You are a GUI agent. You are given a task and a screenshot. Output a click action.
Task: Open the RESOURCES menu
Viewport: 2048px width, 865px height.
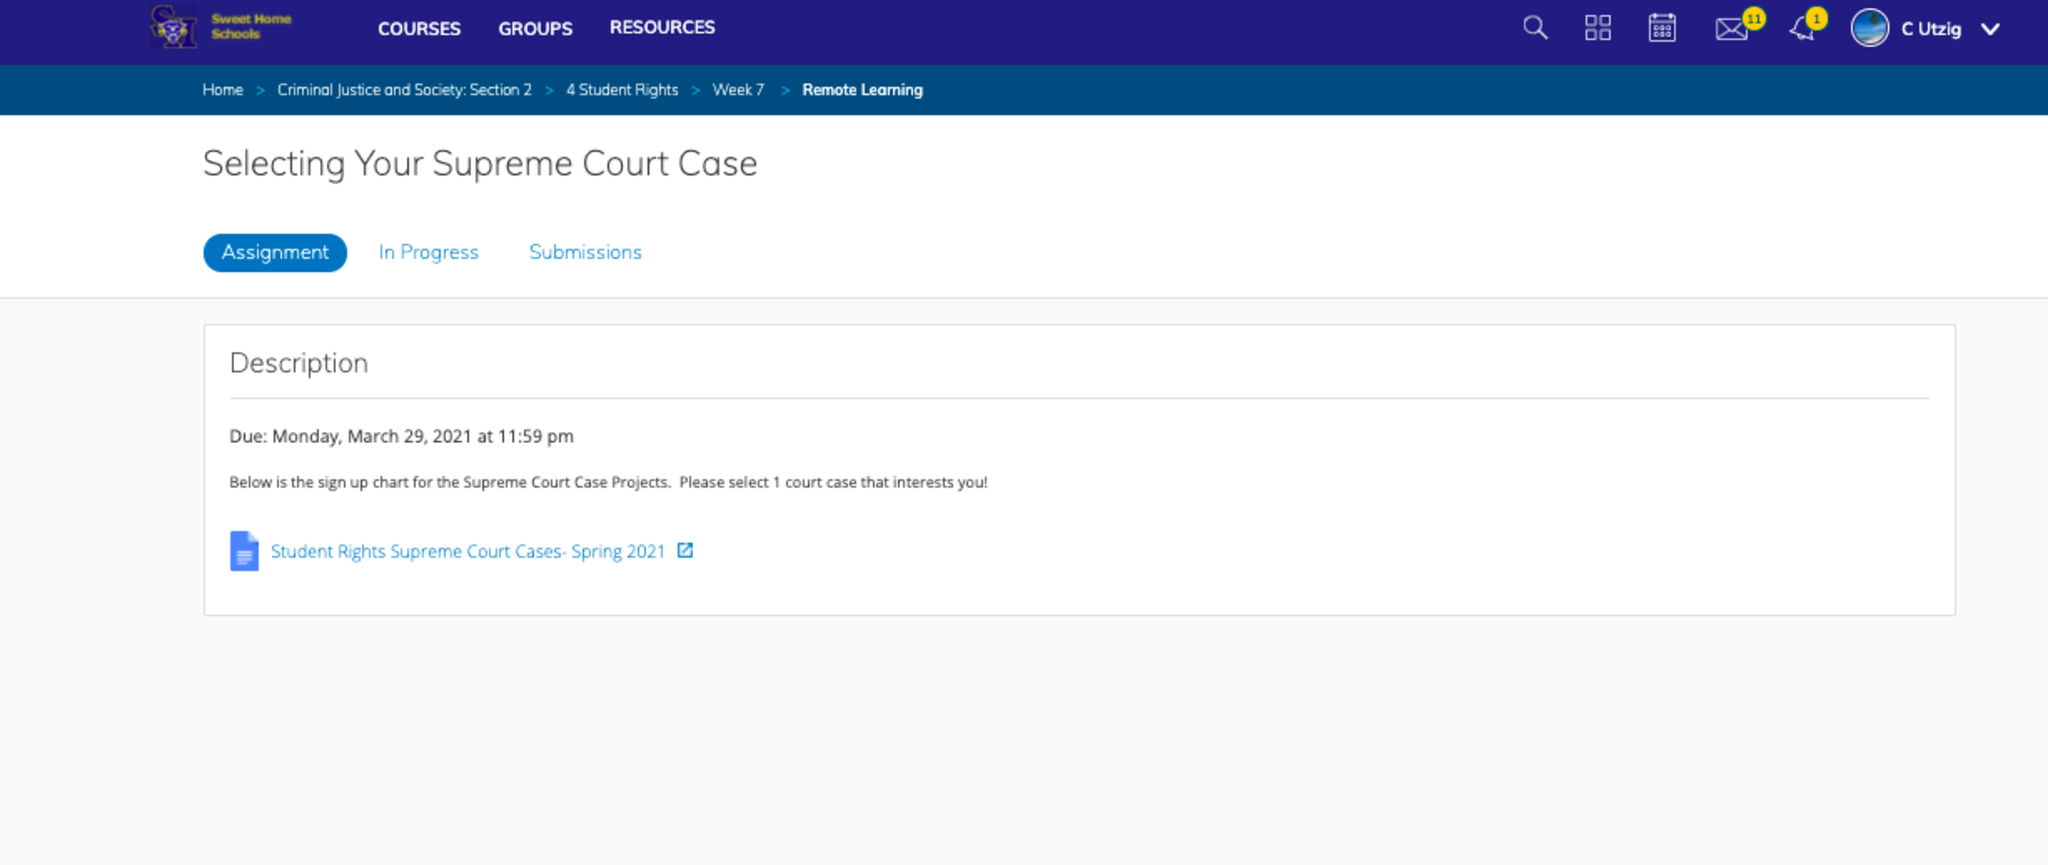coord(662,27)
